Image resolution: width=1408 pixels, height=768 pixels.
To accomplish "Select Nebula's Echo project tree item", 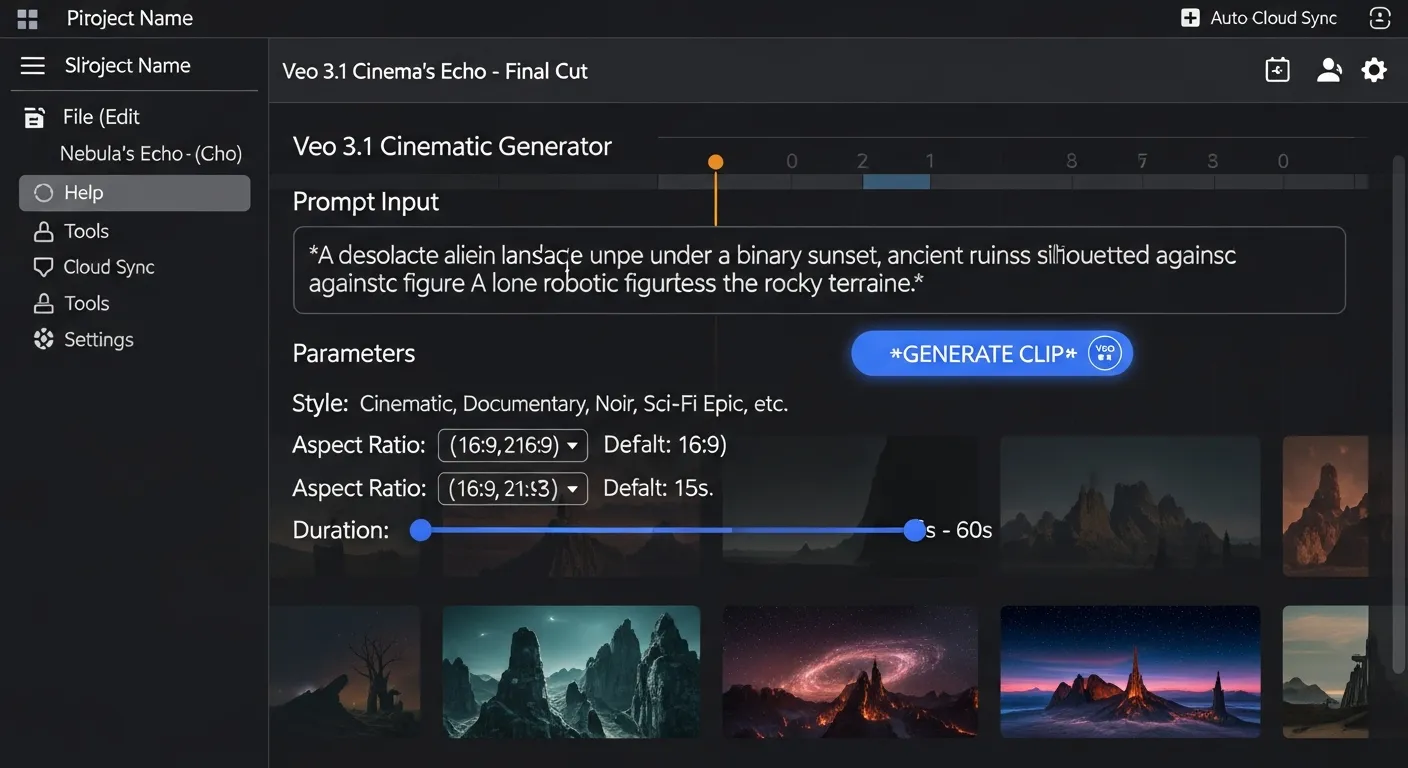I will pos(150,154).
